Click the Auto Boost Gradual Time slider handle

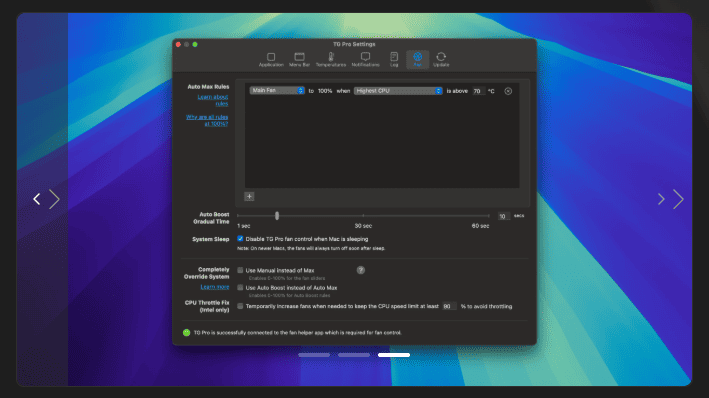point(277,216)
